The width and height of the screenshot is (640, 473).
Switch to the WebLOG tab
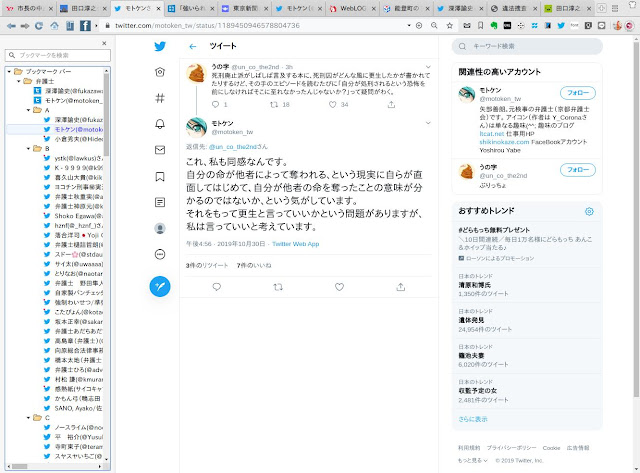coord(351,8)
